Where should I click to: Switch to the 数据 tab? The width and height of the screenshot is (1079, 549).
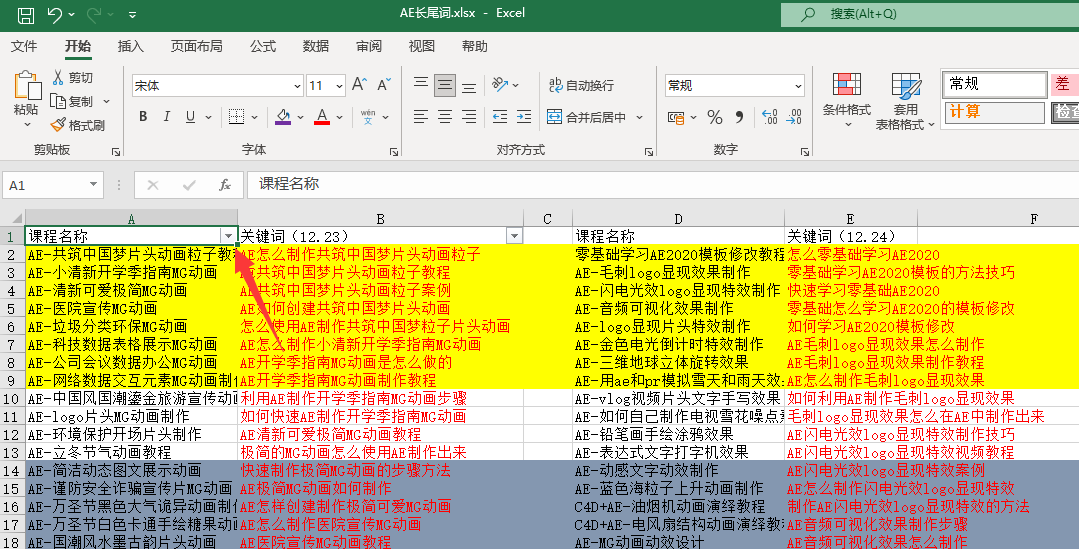click(x=315, y=46)
